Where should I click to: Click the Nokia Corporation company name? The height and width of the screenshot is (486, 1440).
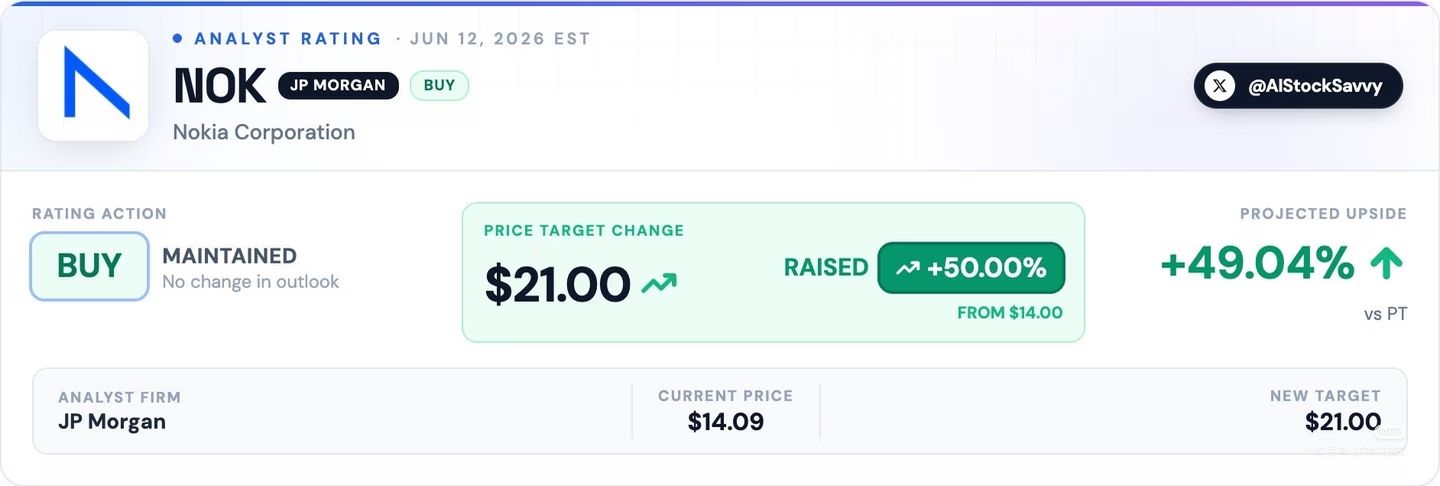click(264, 132)
